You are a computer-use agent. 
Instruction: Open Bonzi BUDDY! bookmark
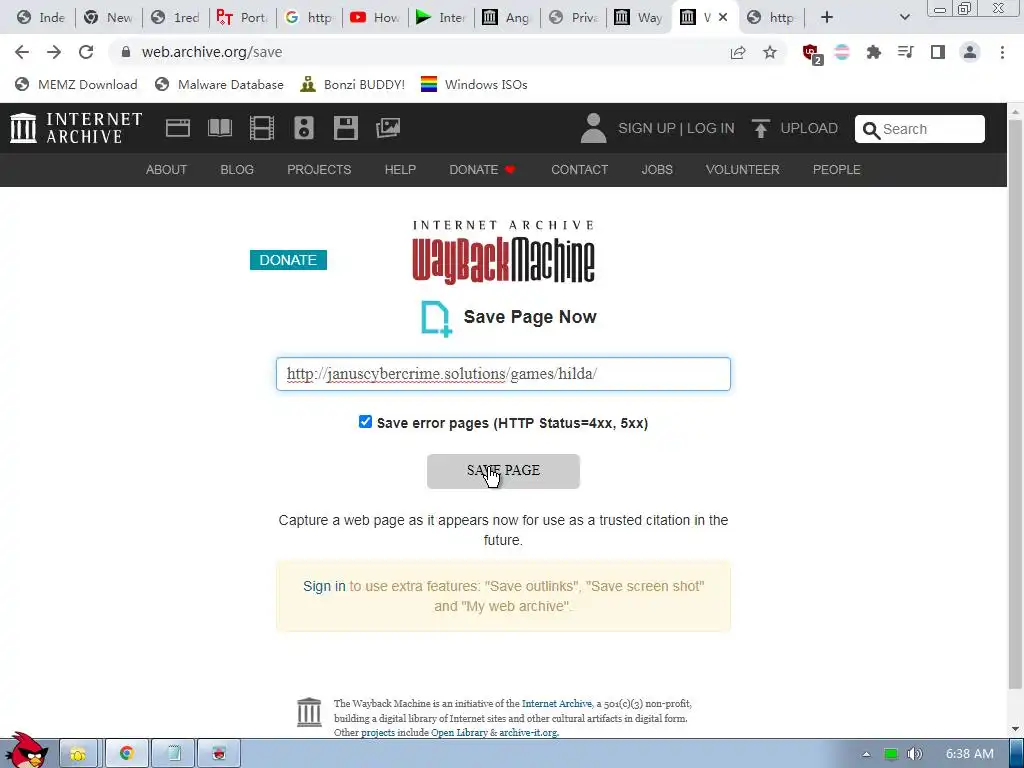click(x=353, y=85)
